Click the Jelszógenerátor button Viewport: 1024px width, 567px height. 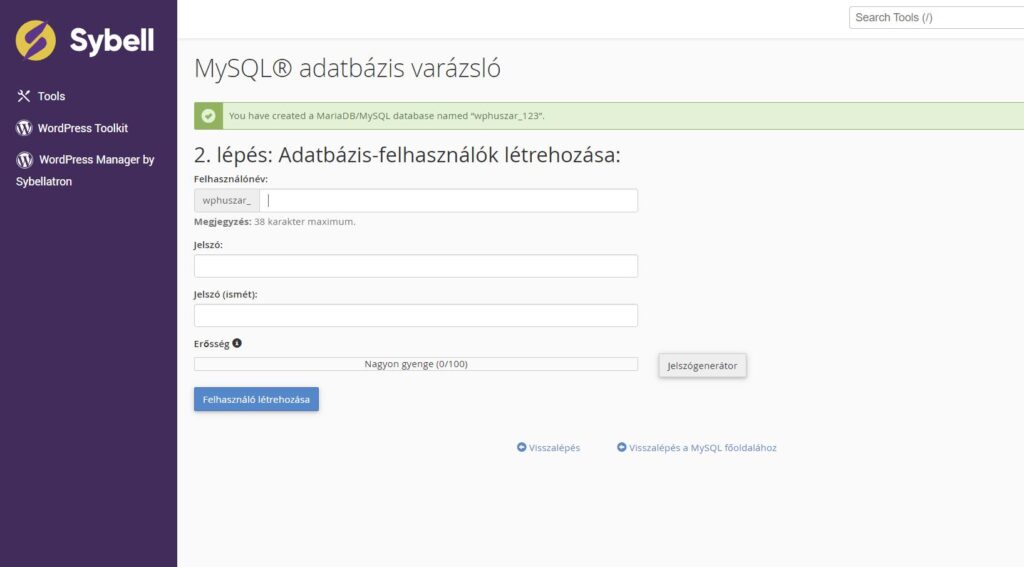(702, 366)
